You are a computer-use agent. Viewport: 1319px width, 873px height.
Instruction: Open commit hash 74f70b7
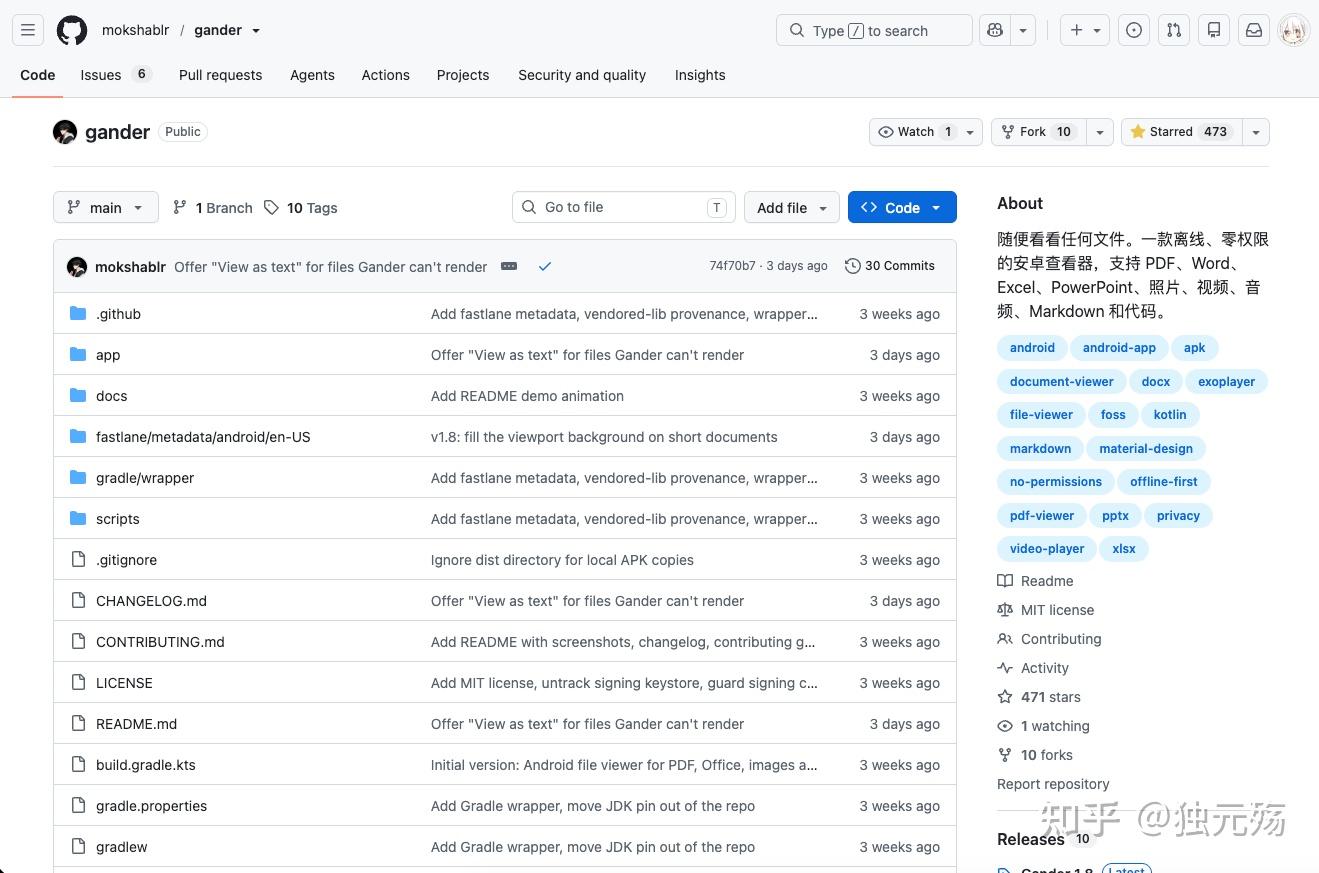point(733,266)
